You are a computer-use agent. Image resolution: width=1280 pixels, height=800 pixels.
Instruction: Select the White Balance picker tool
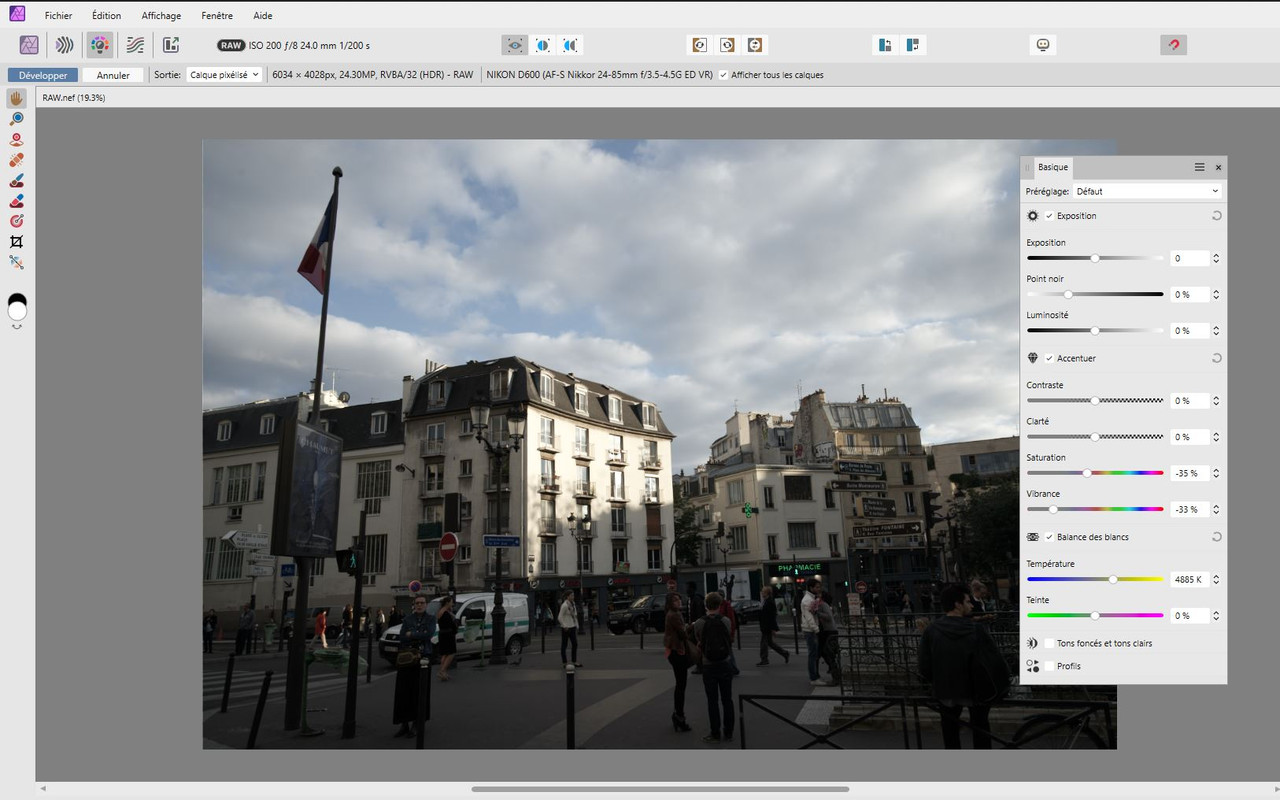(17, 262)
